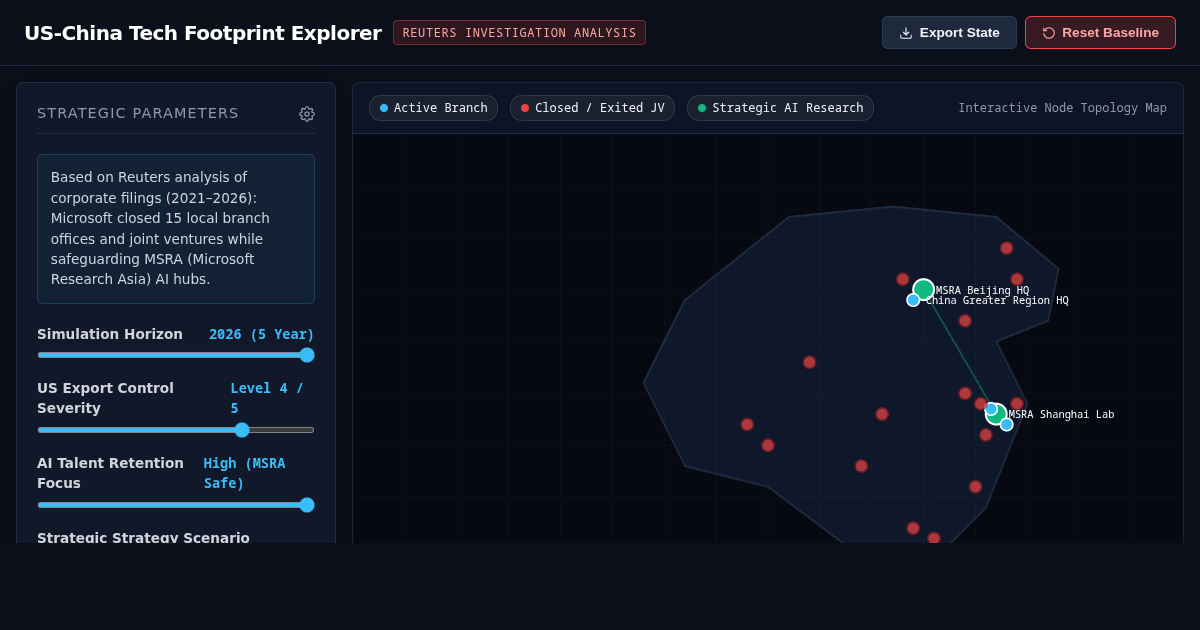This screenshot has width=1200, height=630.
Task: Click the Reuters Investigation Analysis badge
Action: (x=519, y=33)
